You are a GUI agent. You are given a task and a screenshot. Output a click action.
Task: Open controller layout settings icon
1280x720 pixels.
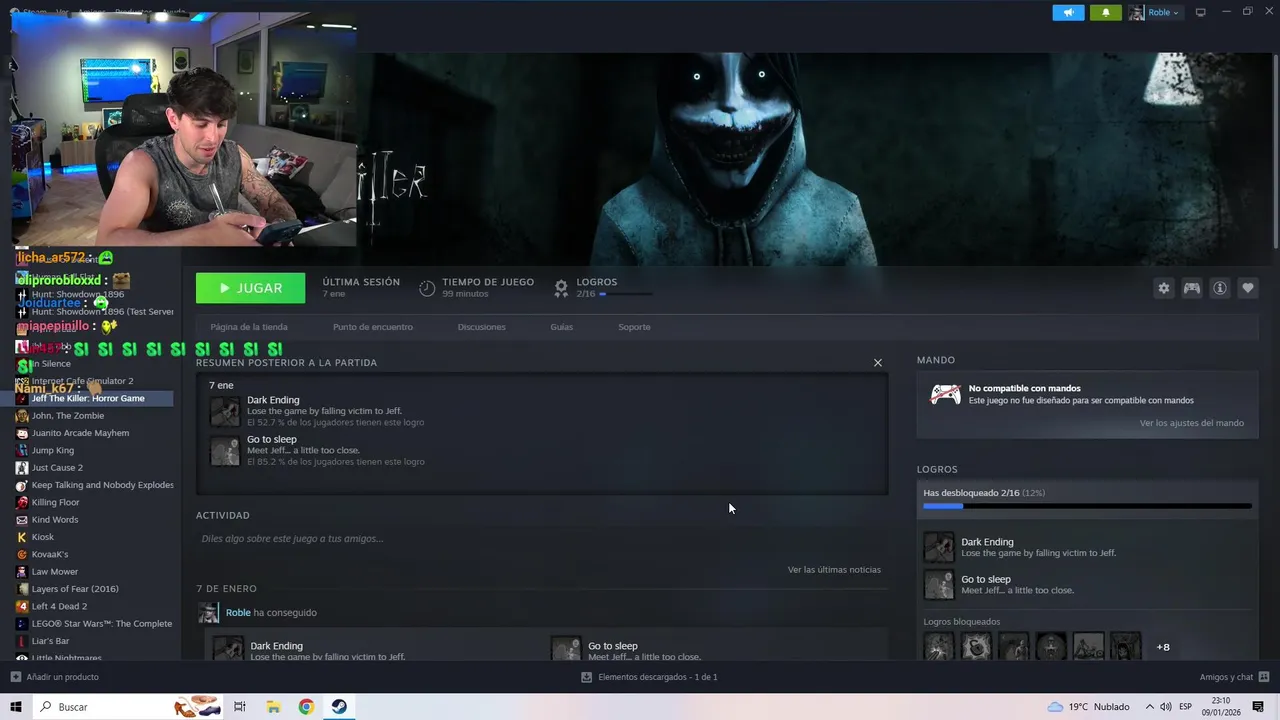pos(1192,288)
